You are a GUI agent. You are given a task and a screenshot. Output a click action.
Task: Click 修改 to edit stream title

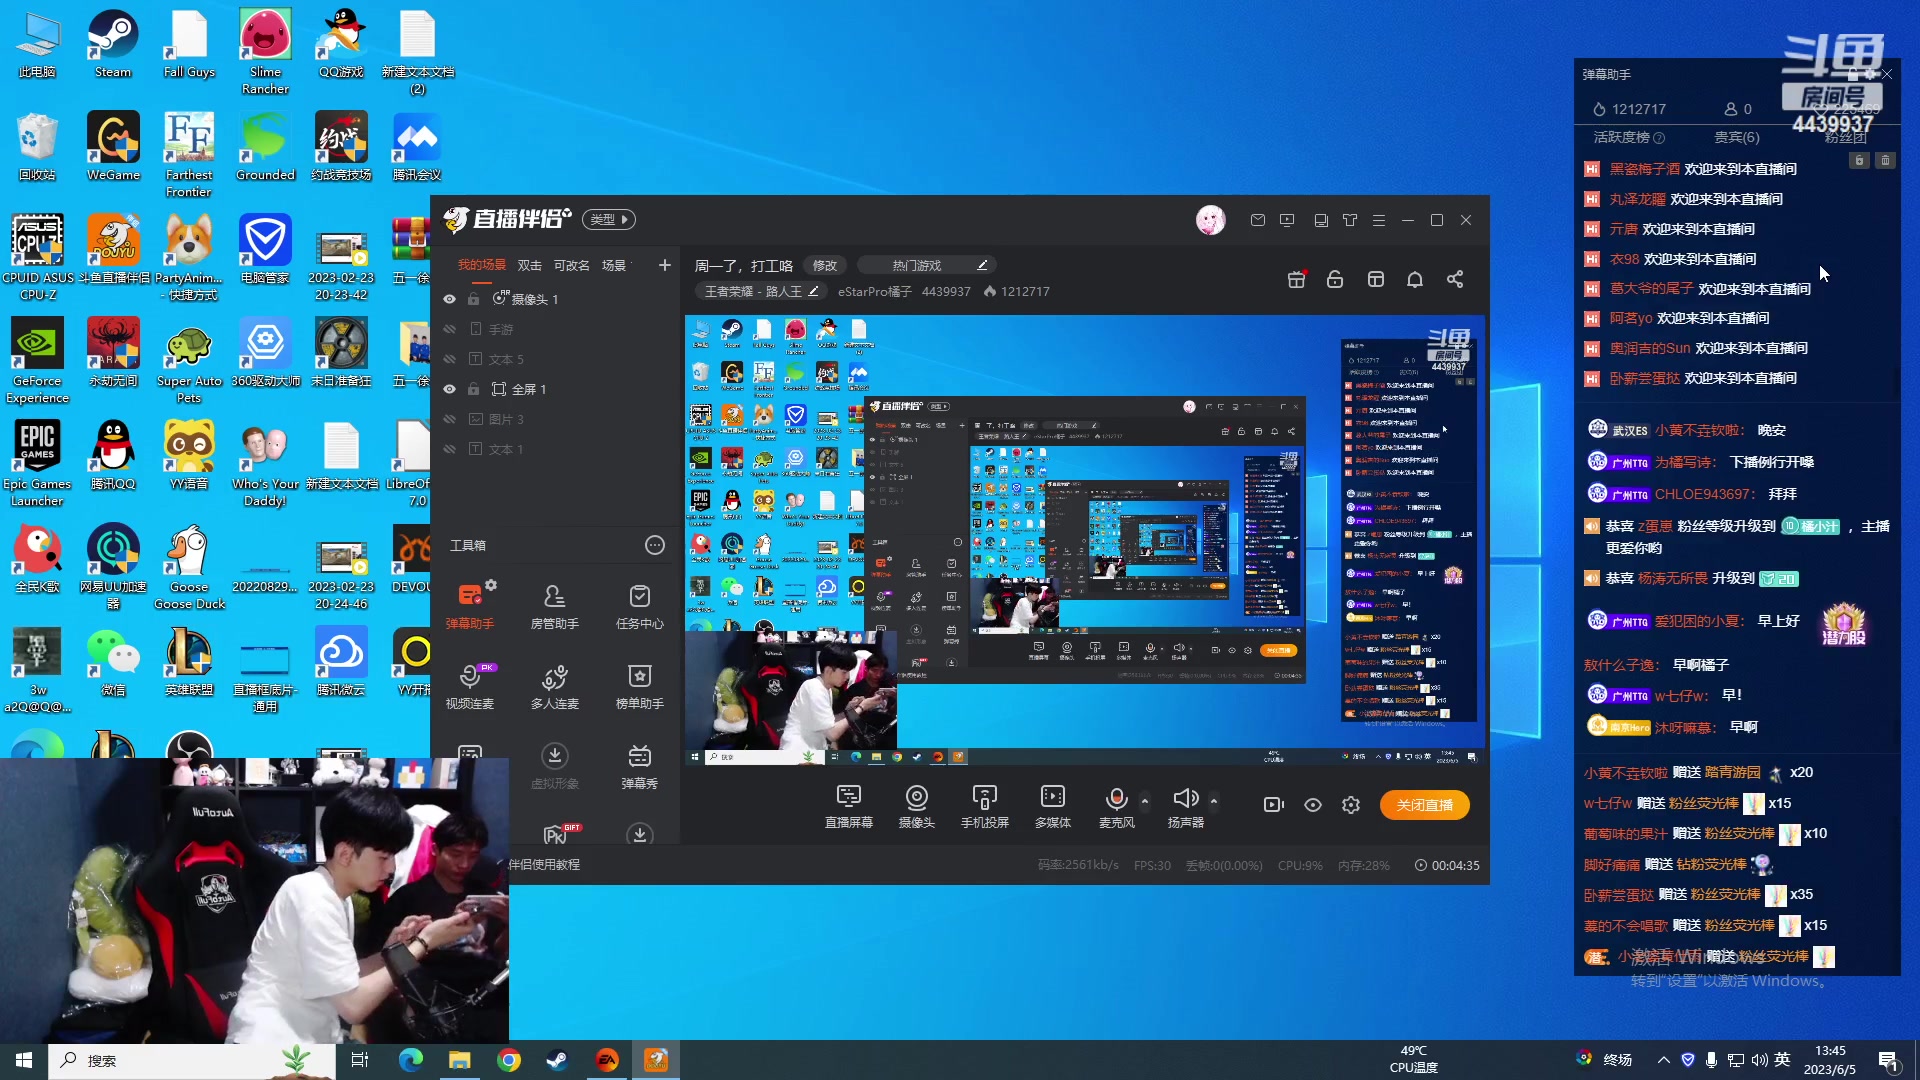point(825,265)
